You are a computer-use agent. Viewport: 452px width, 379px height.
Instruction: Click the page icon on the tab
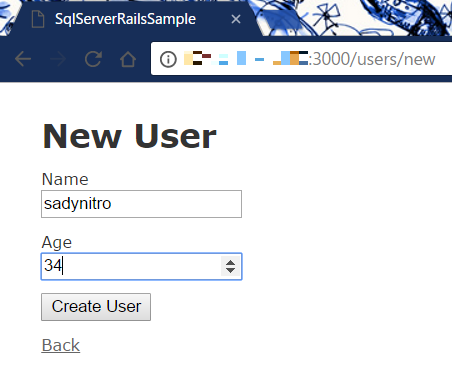coord(38,19)
